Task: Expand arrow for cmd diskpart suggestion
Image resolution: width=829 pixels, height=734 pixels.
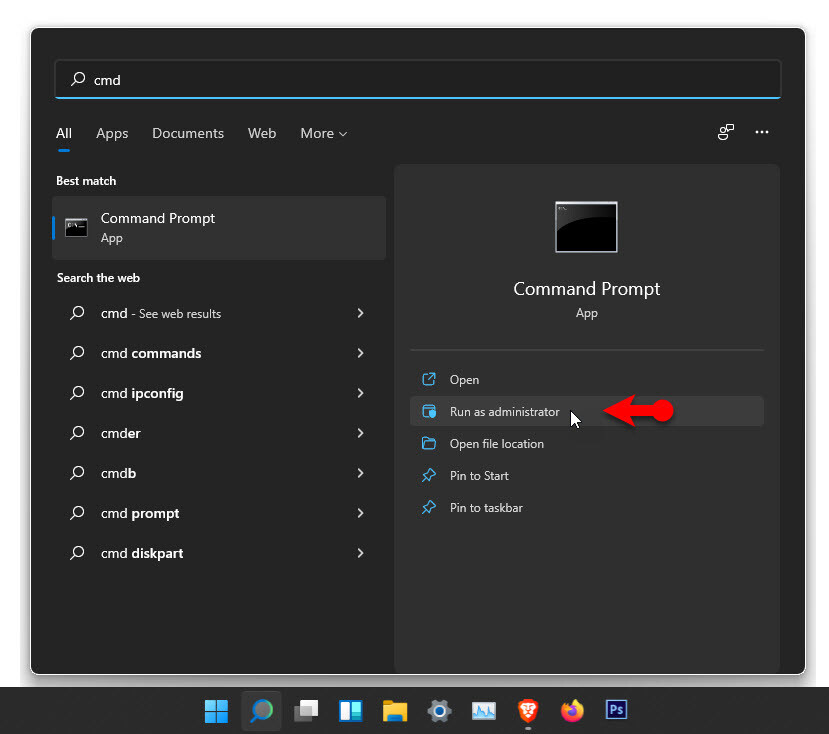Action: click(360, 553)
